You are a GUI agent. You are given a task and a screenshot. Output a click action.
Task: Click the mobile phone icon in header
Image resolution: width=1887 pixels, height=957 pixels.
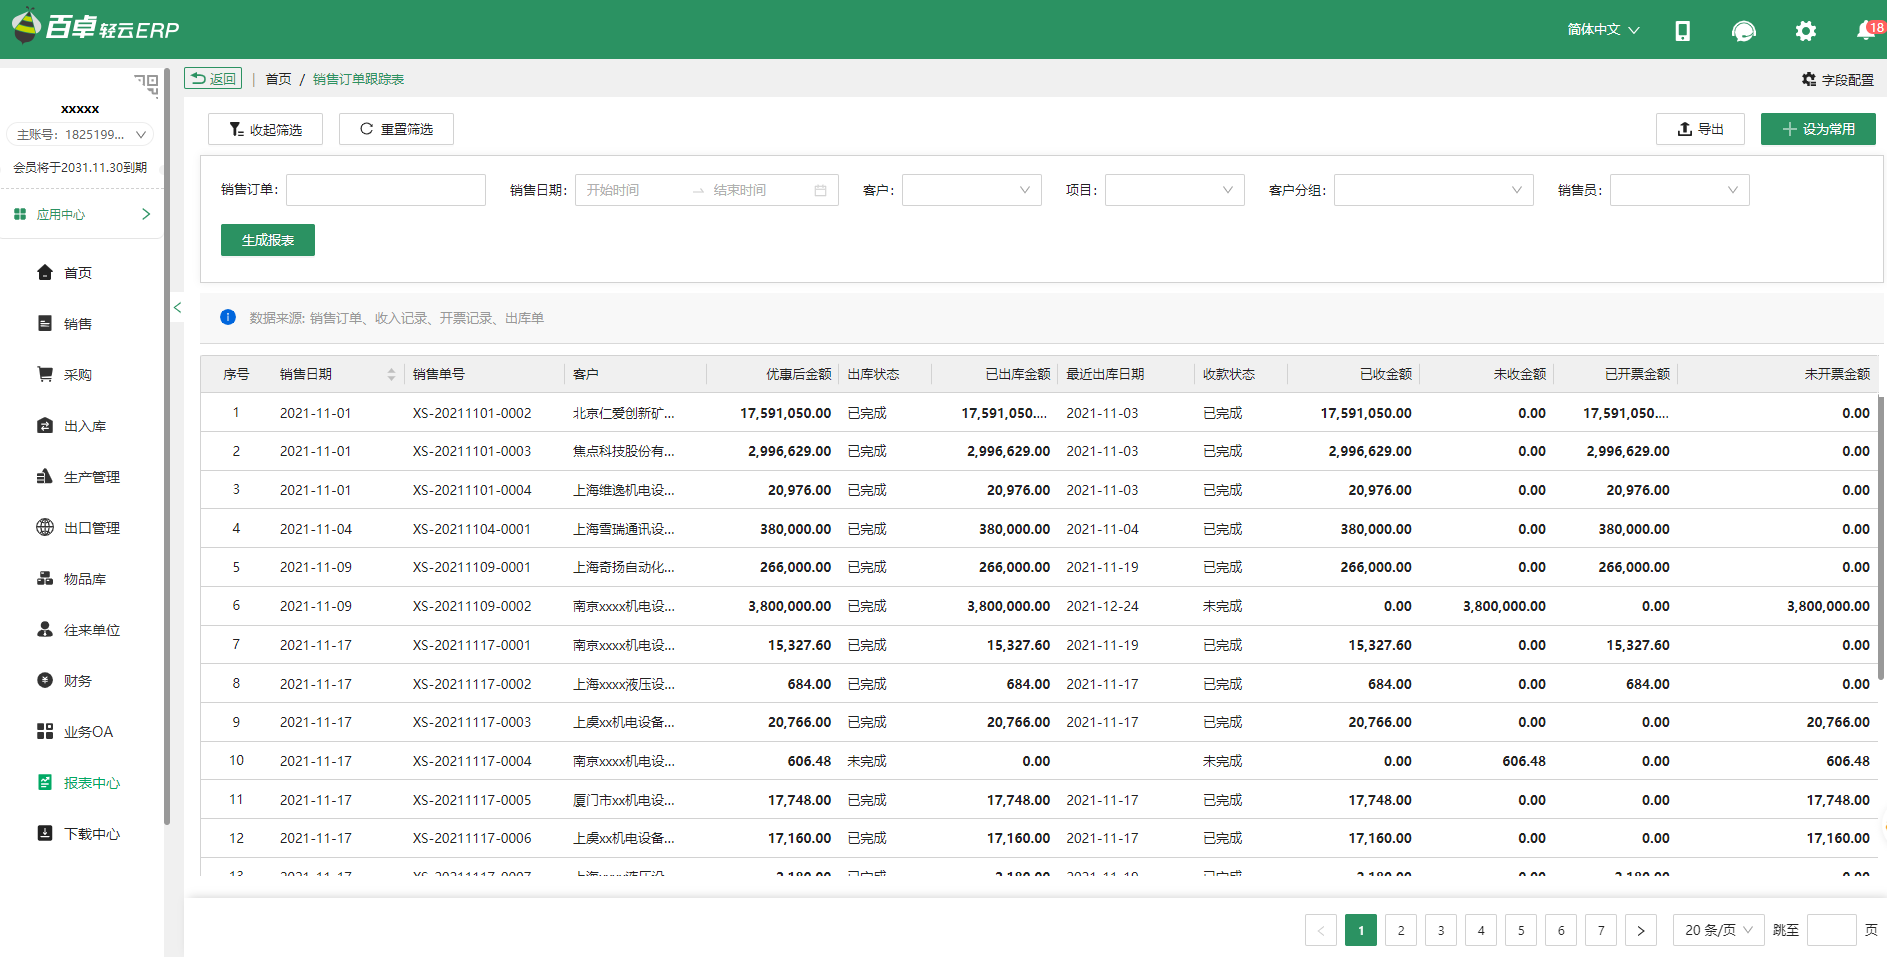[1682, 31]
